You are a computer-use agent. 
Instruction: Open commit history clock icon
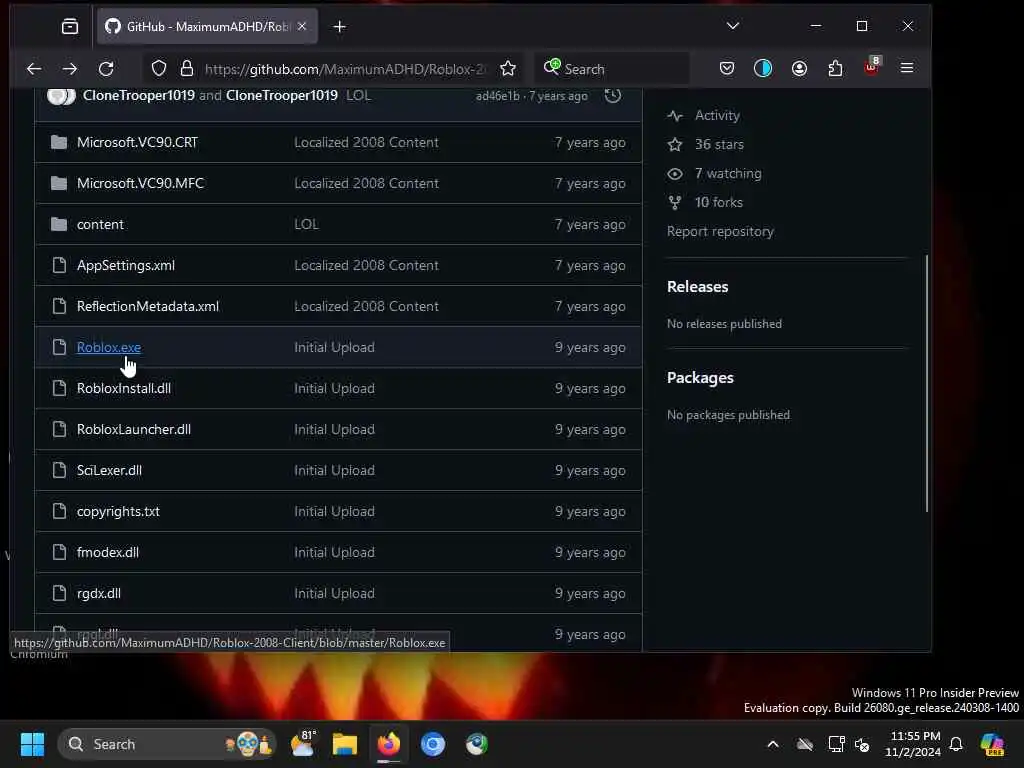click(x=613, y=96)
